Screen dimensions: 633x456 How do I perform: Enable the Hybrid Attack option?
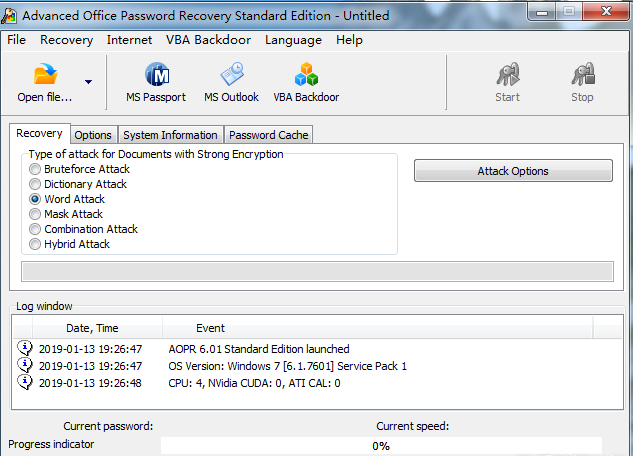click(36, 244)
